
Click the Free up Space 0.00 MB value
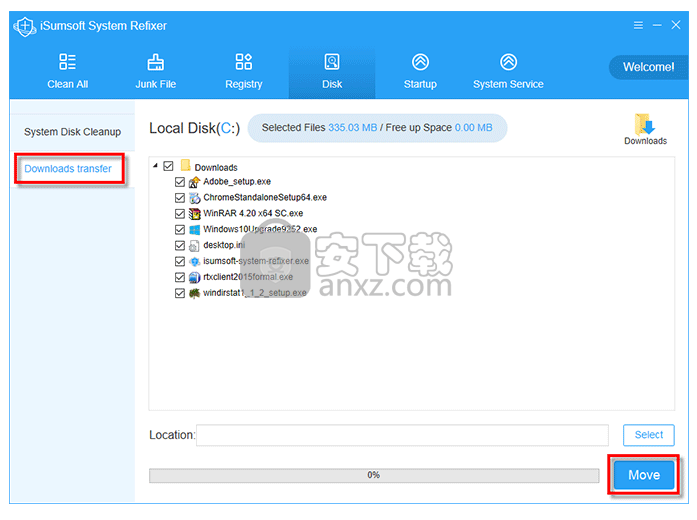pos(473,128)
